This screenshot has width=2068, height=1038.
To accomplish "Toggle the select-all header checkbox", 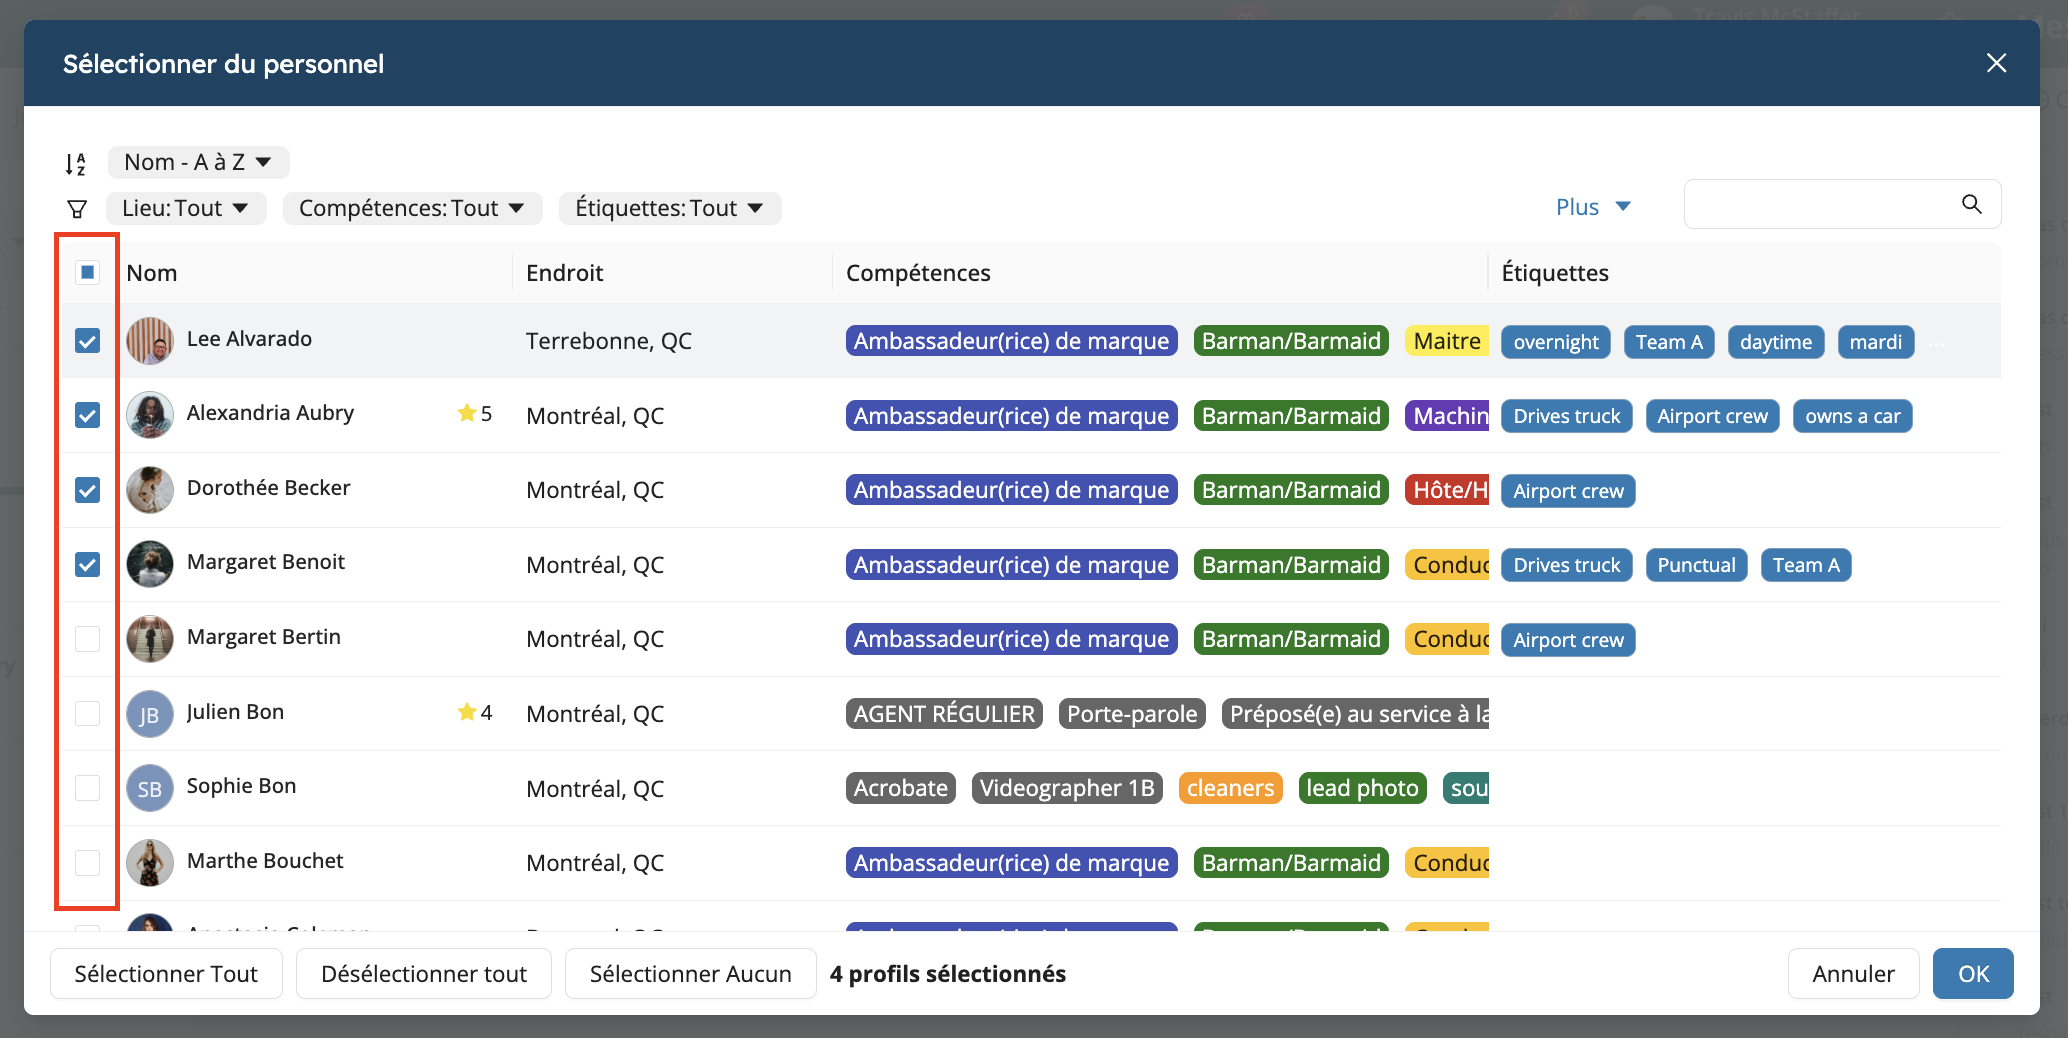I will tap(88, 273).
